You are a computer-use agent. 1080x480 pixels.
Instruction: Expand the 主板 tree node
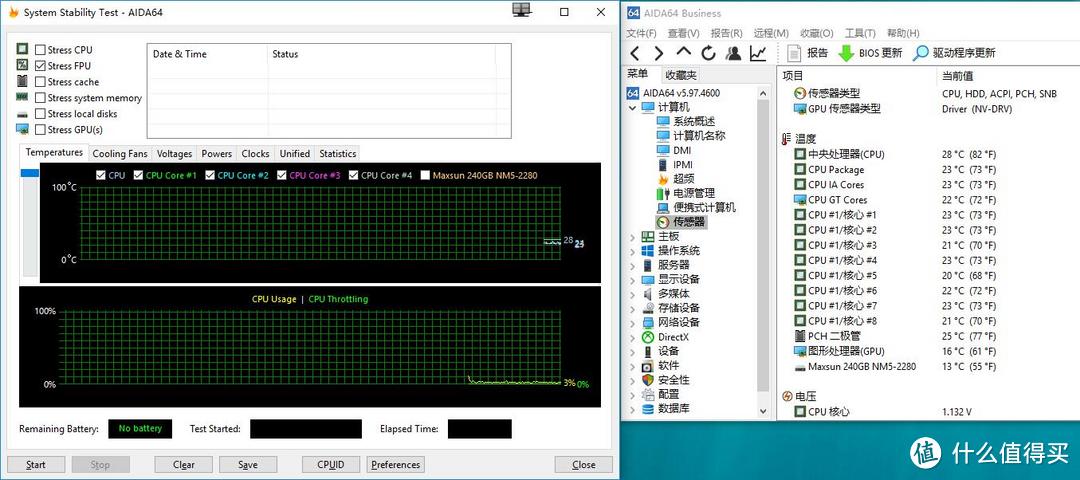632,236
